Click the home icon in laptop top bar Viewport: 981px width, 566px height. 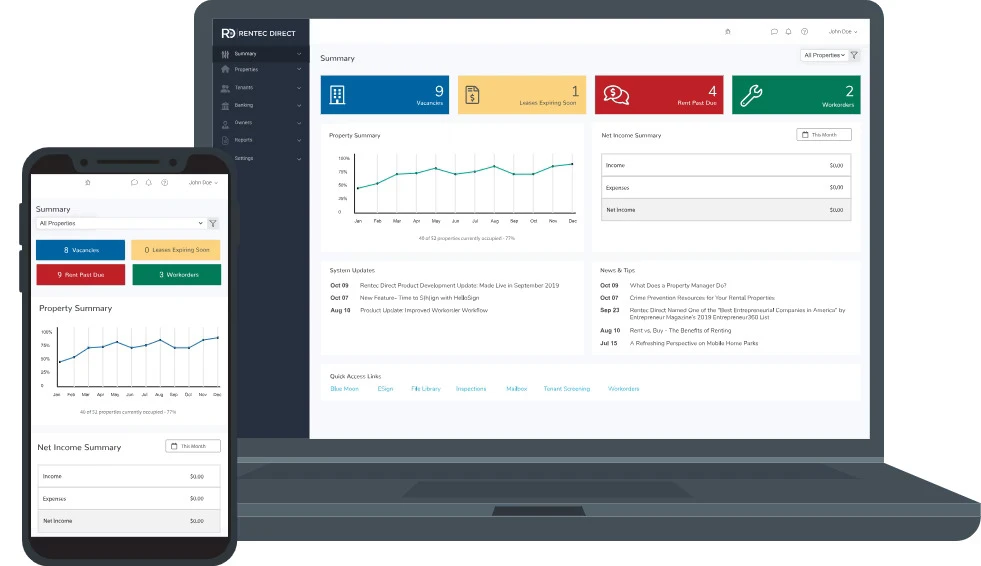pos(727,32)
